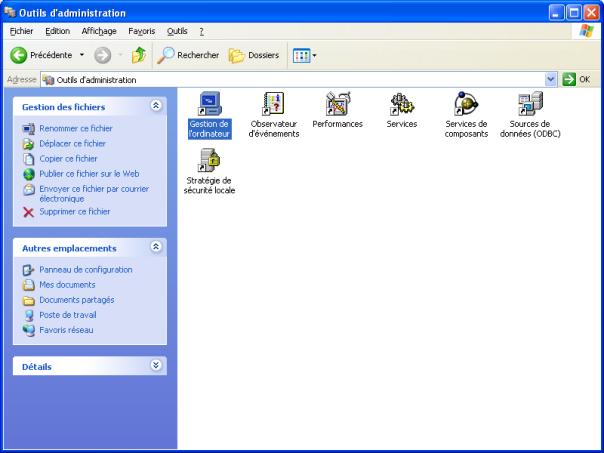Screen dimensions: 604x453
Task: Click Déplacer ce fichier link
Action: [x=72, y=144]
